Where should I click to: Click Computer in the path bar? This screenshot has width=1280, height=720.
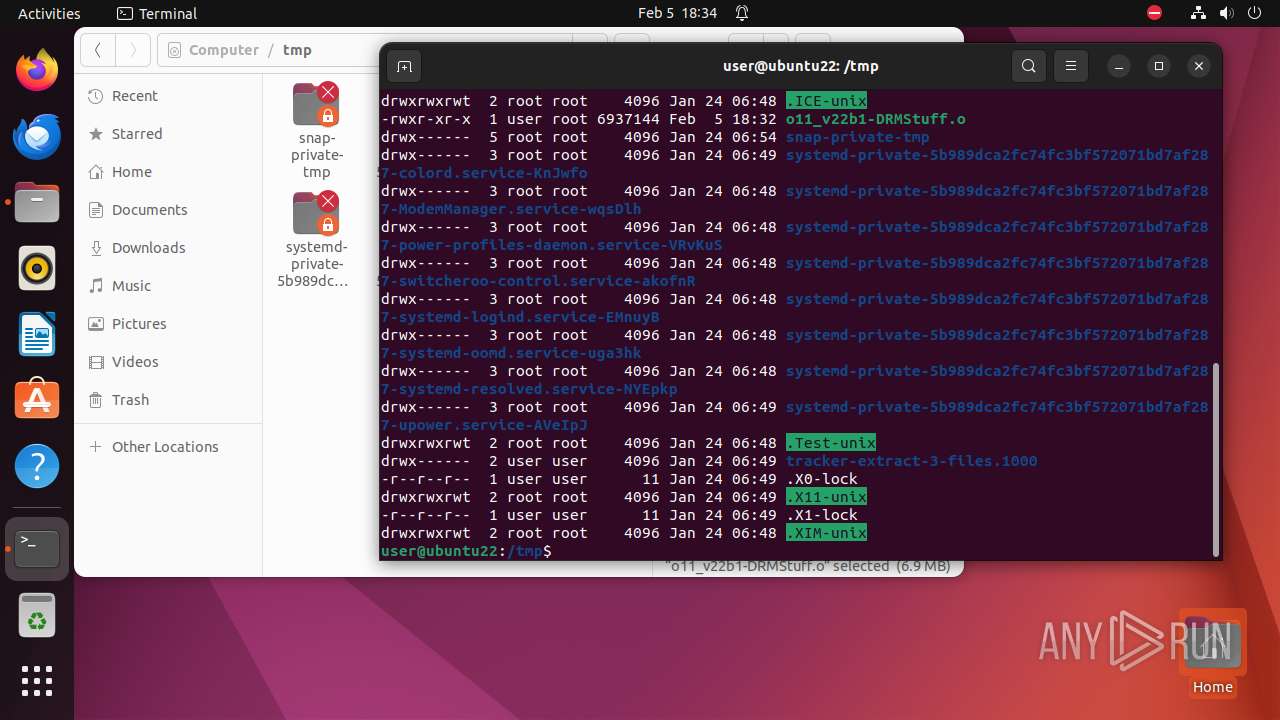[x=223, y=50]
